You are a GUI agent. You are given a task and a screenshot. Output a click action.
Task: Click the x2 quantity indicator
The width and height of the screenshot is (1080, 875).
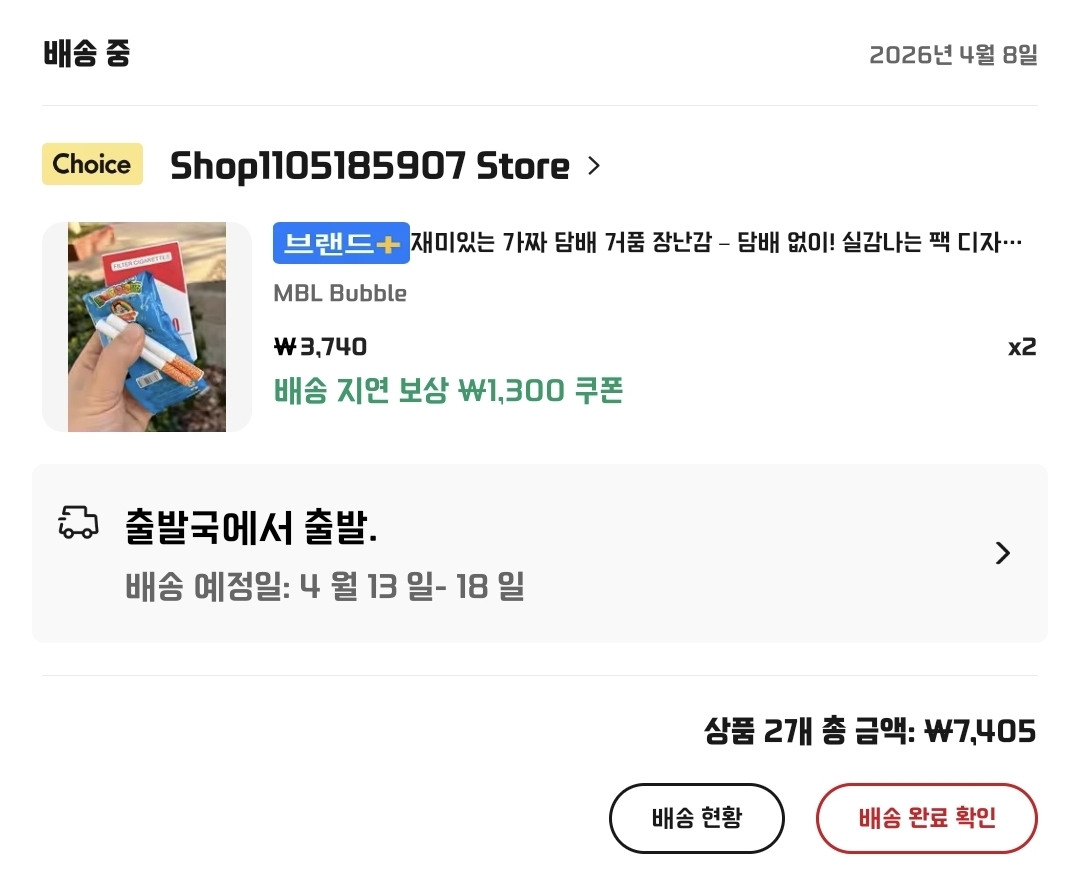pyautogui.click(x=1021, y=347)
